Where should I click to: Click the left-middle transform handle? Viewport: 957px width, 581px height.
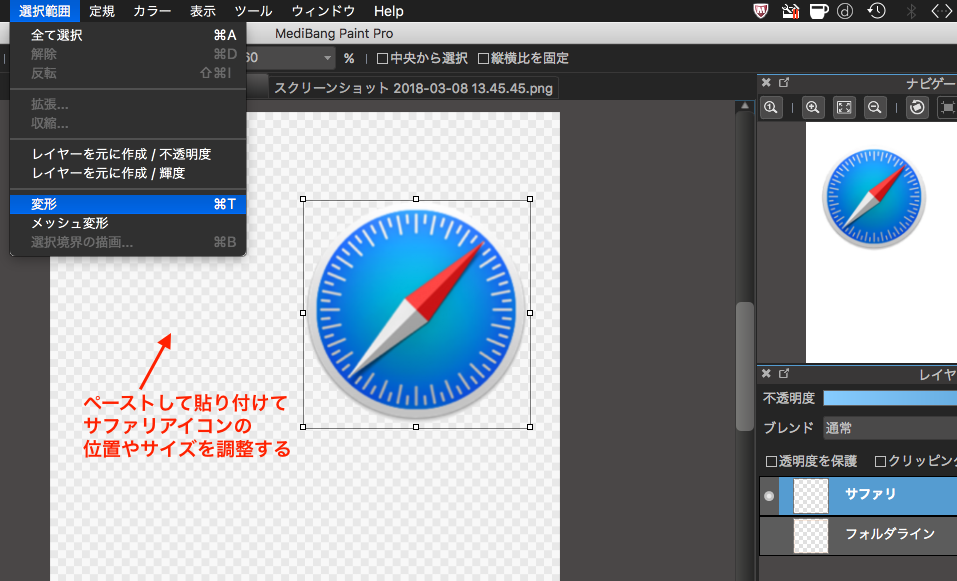303,313
